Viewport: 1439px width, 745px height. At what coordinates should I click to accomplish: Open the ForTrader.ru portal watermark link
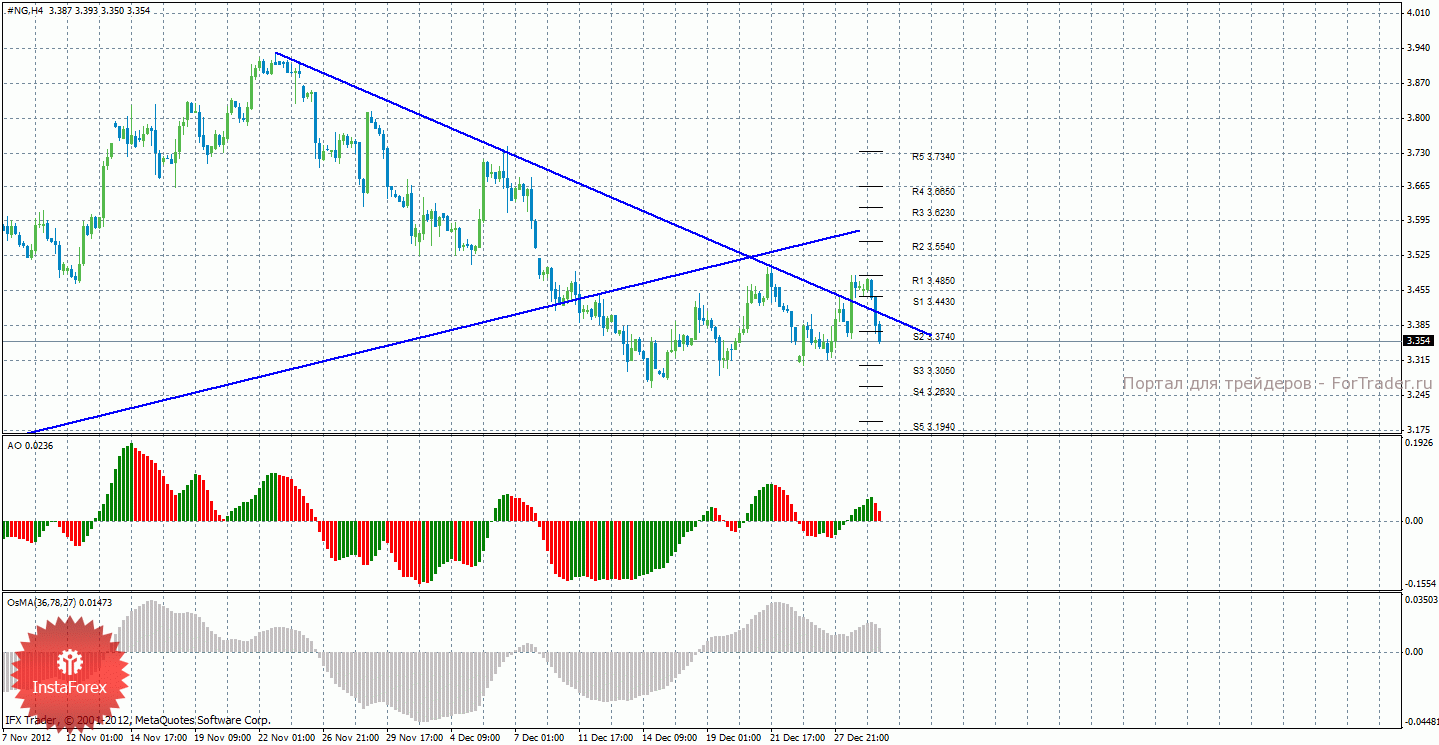1277,384
